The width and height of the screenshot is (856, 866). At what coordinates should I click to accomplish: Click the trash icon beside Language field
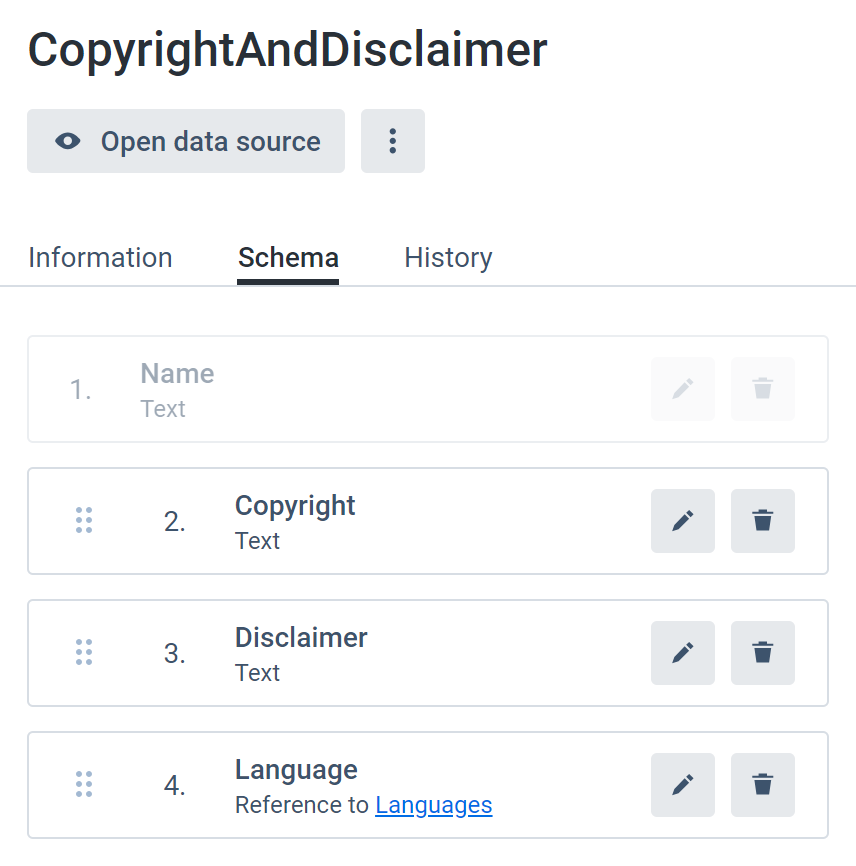(763, 785)
